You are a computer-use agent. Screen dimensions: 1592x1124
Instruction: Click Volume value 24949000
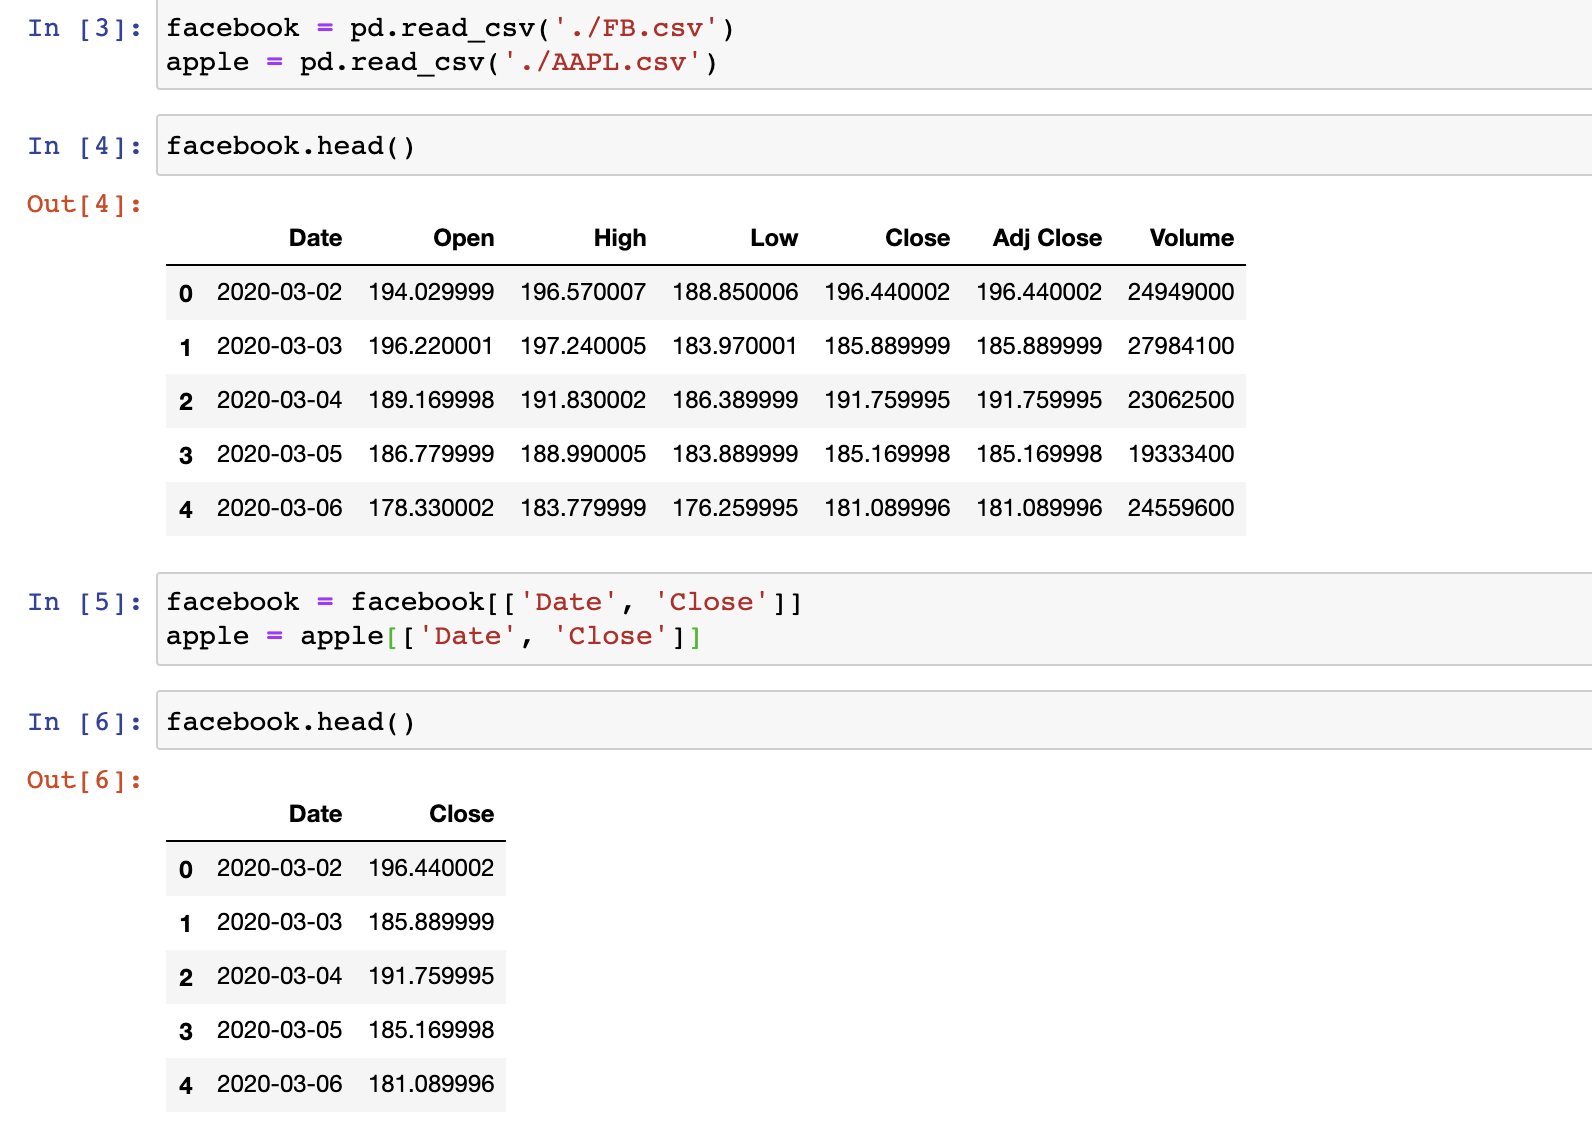coord(1181,292)
